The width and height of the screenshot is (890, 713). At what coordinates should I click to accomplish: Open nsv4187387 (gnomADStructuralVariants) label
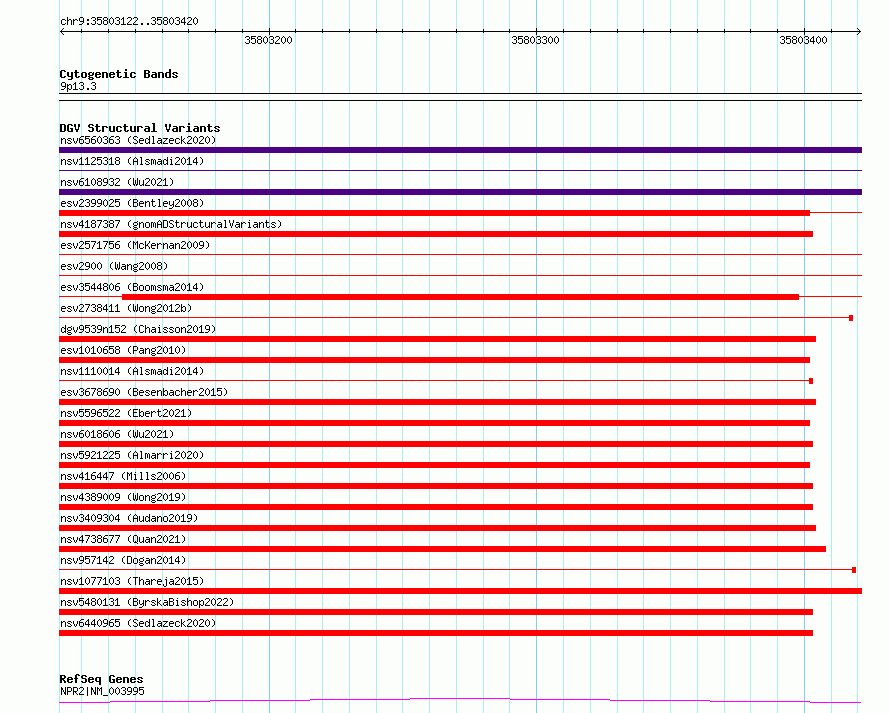171,224
